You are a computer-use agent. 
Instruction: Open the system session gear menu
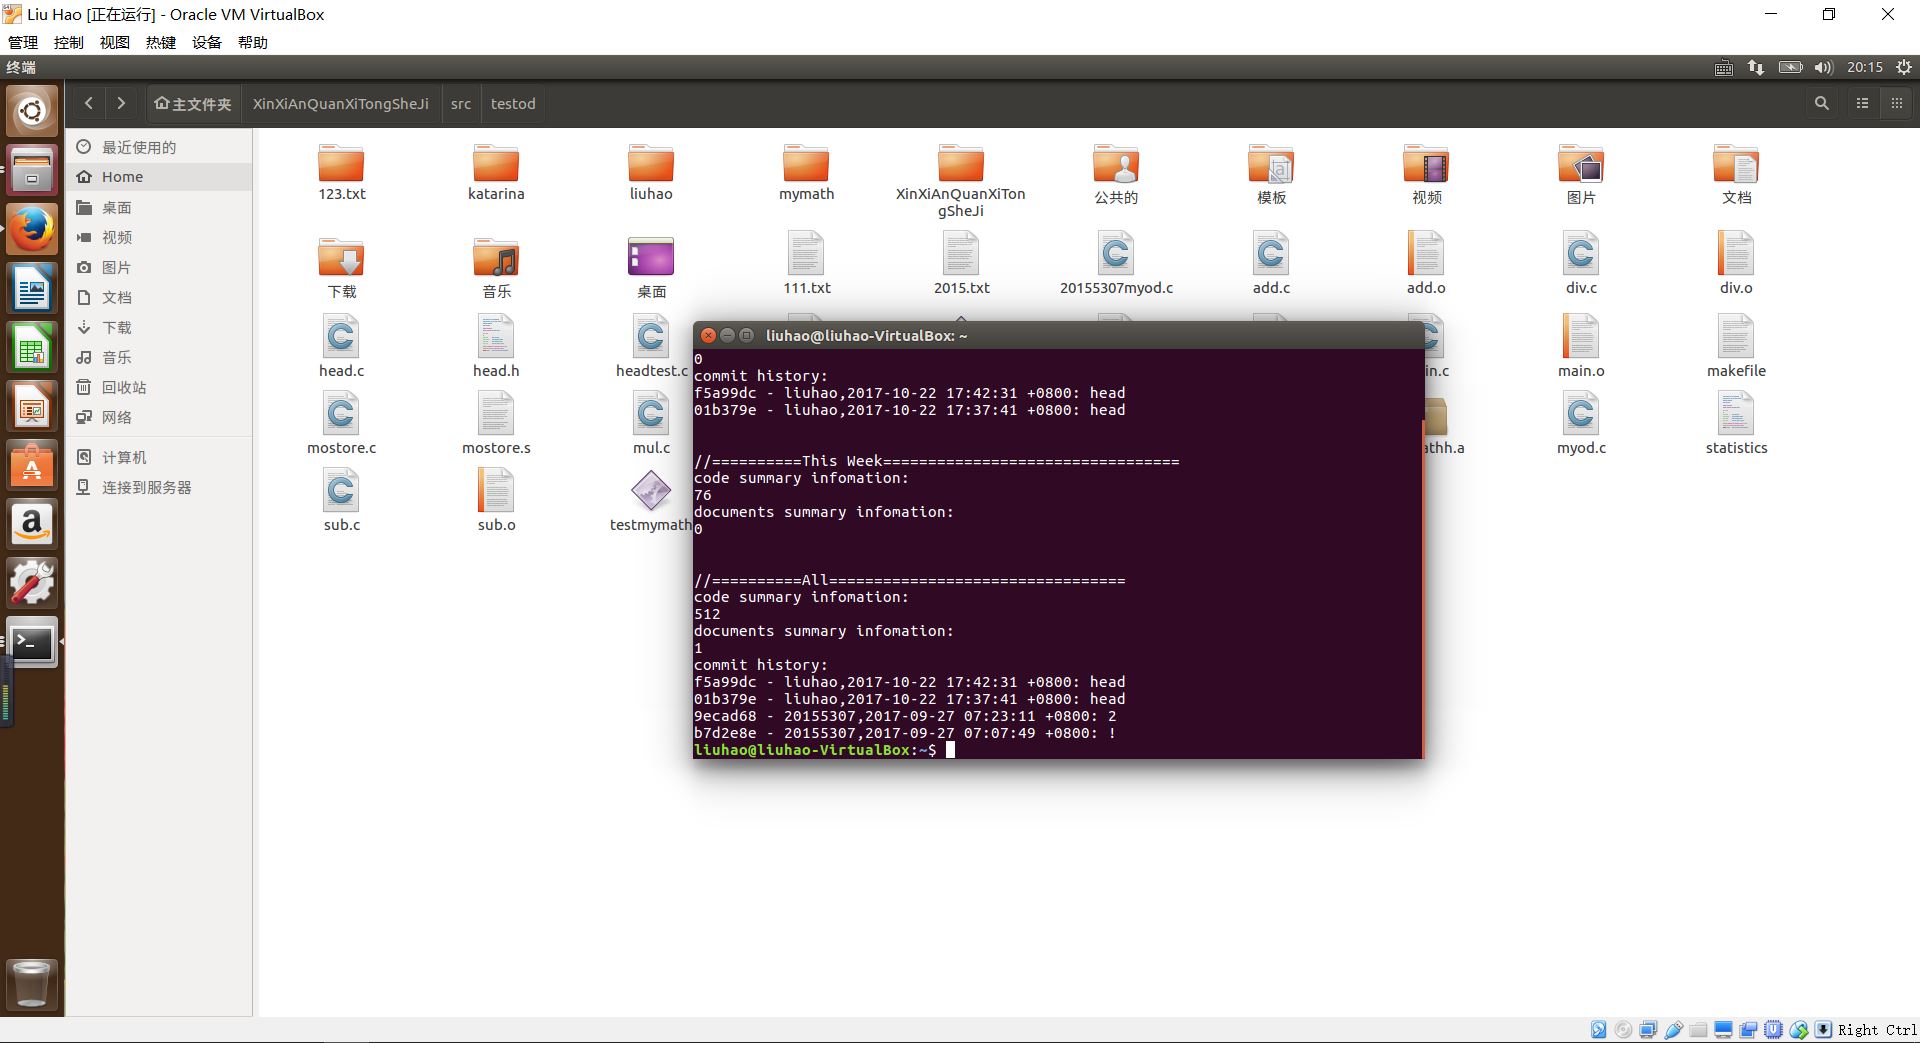1904,67
